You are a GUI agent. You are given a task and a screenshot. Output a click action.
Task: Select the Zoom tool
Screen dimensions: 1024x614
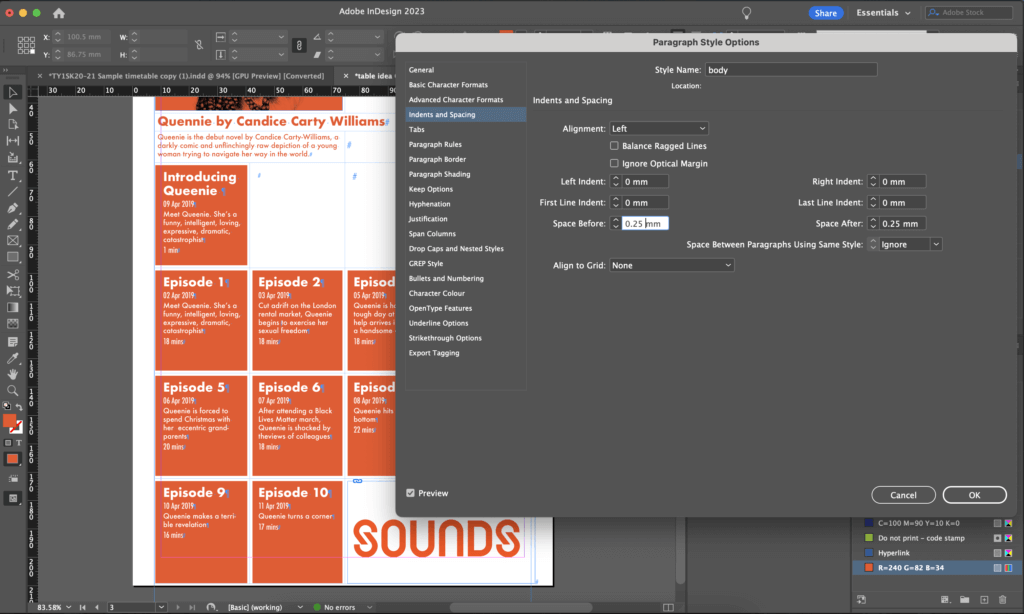(x=12, y=391)
